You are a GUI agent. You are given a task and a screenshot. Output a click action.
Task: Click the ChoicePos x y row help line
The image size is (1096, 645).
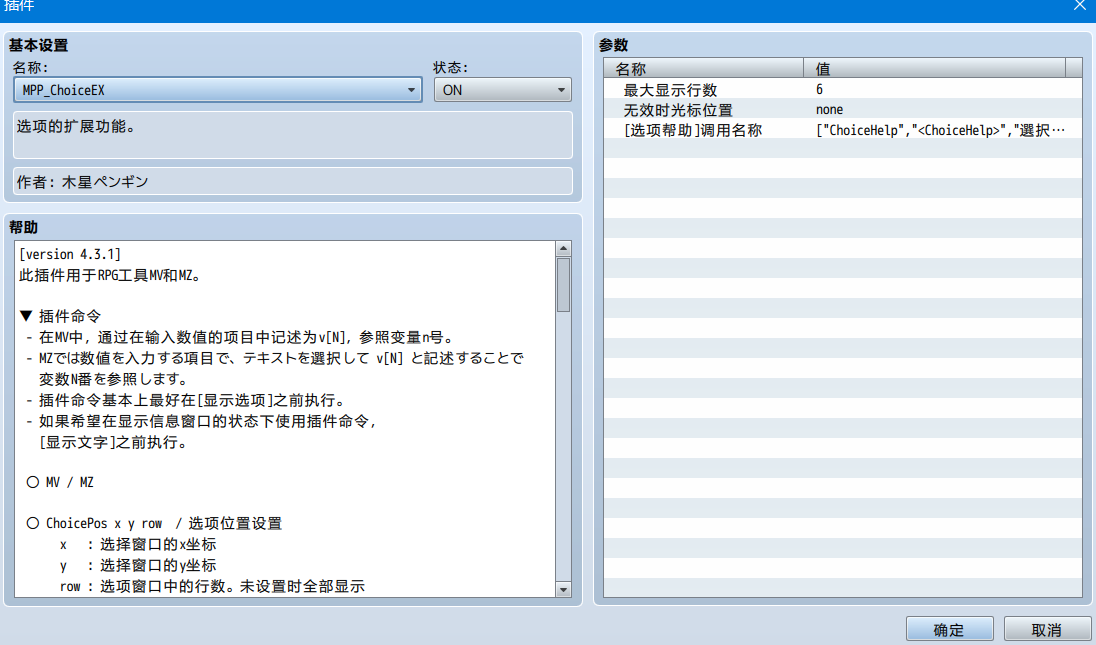(x=154, y=523)
